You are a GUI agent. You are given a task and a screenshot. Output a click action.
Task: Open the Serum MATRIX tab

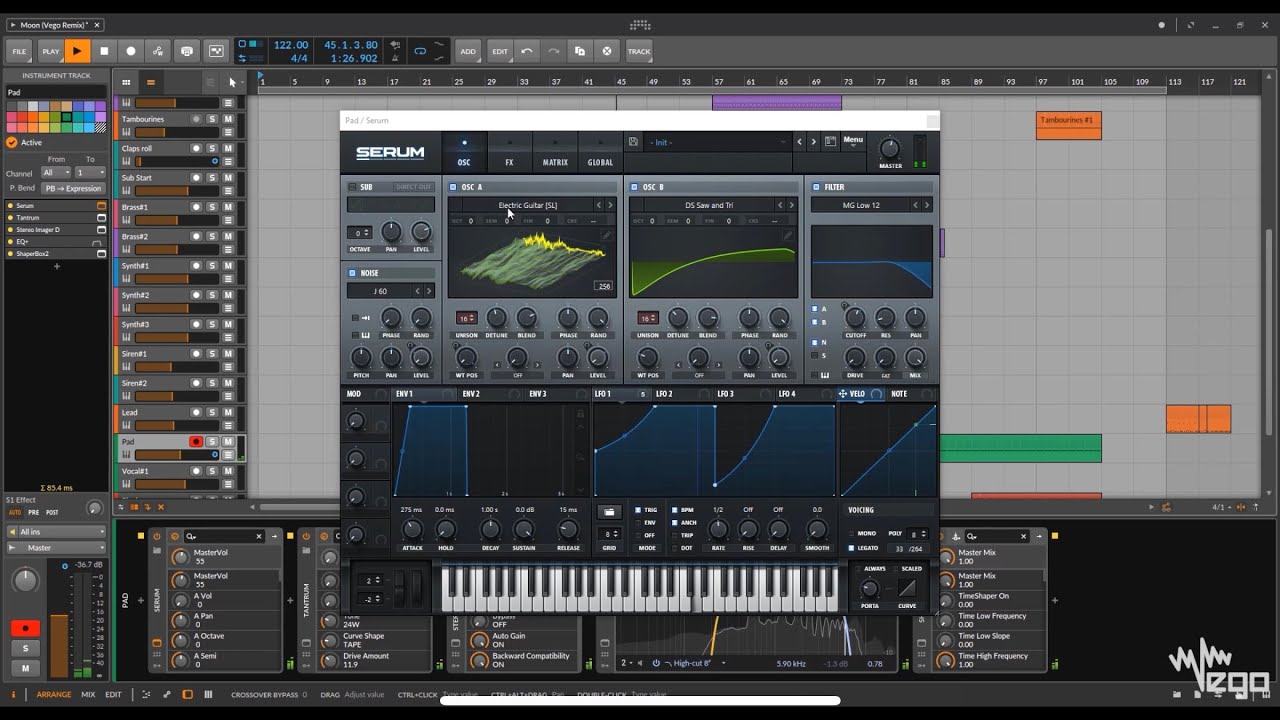coord(555,151)
